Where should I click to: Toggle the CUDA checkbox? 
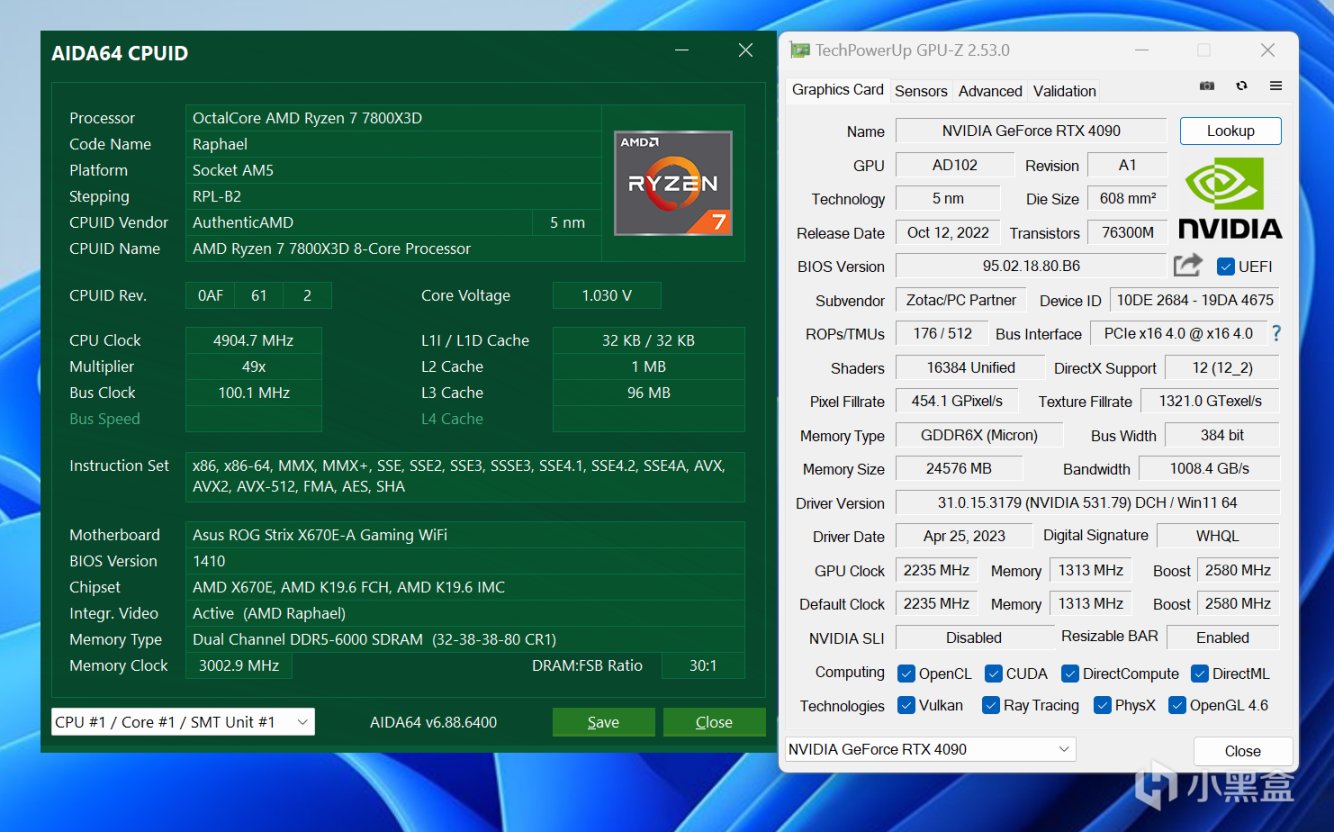click(x=993, y=674)
